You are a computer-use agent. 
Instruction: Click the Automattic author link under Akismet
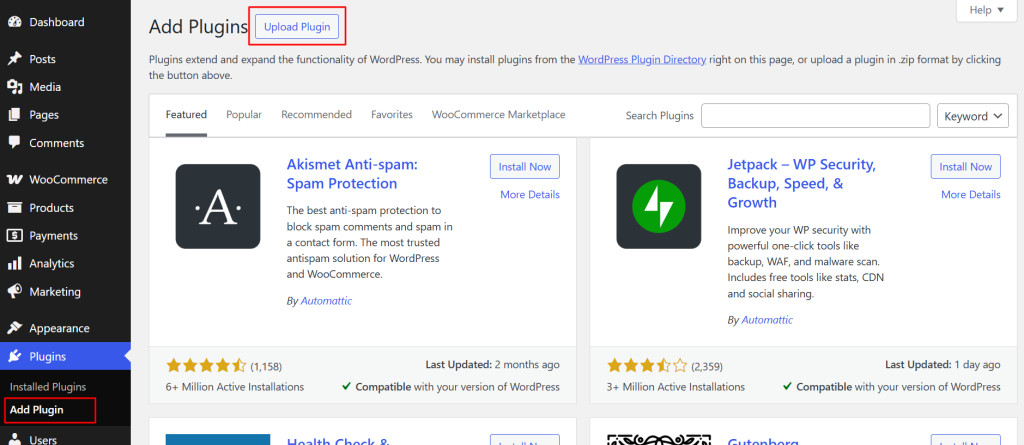(326, 301)
